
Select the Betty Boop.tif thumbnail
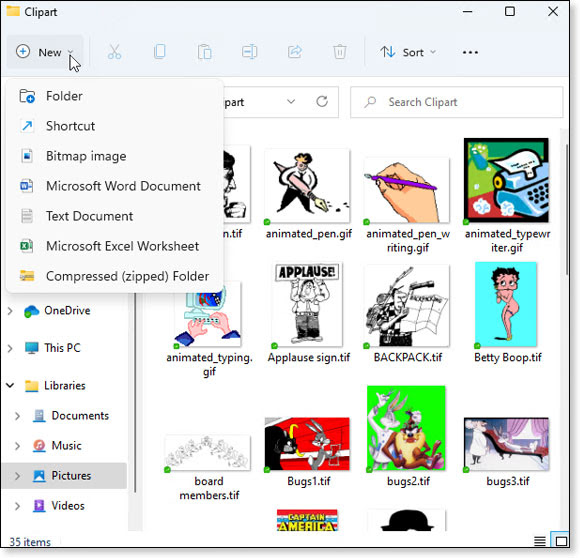pyautogui.click(x=507, y=312)
